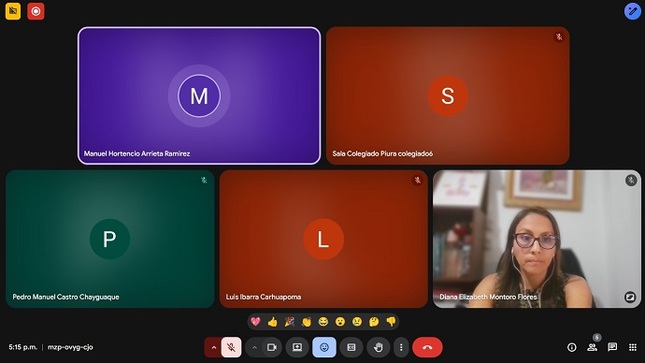Viewport: 645px width, 363px height.
Task: Expand the video settings arrow
Action: click(255, 347)
